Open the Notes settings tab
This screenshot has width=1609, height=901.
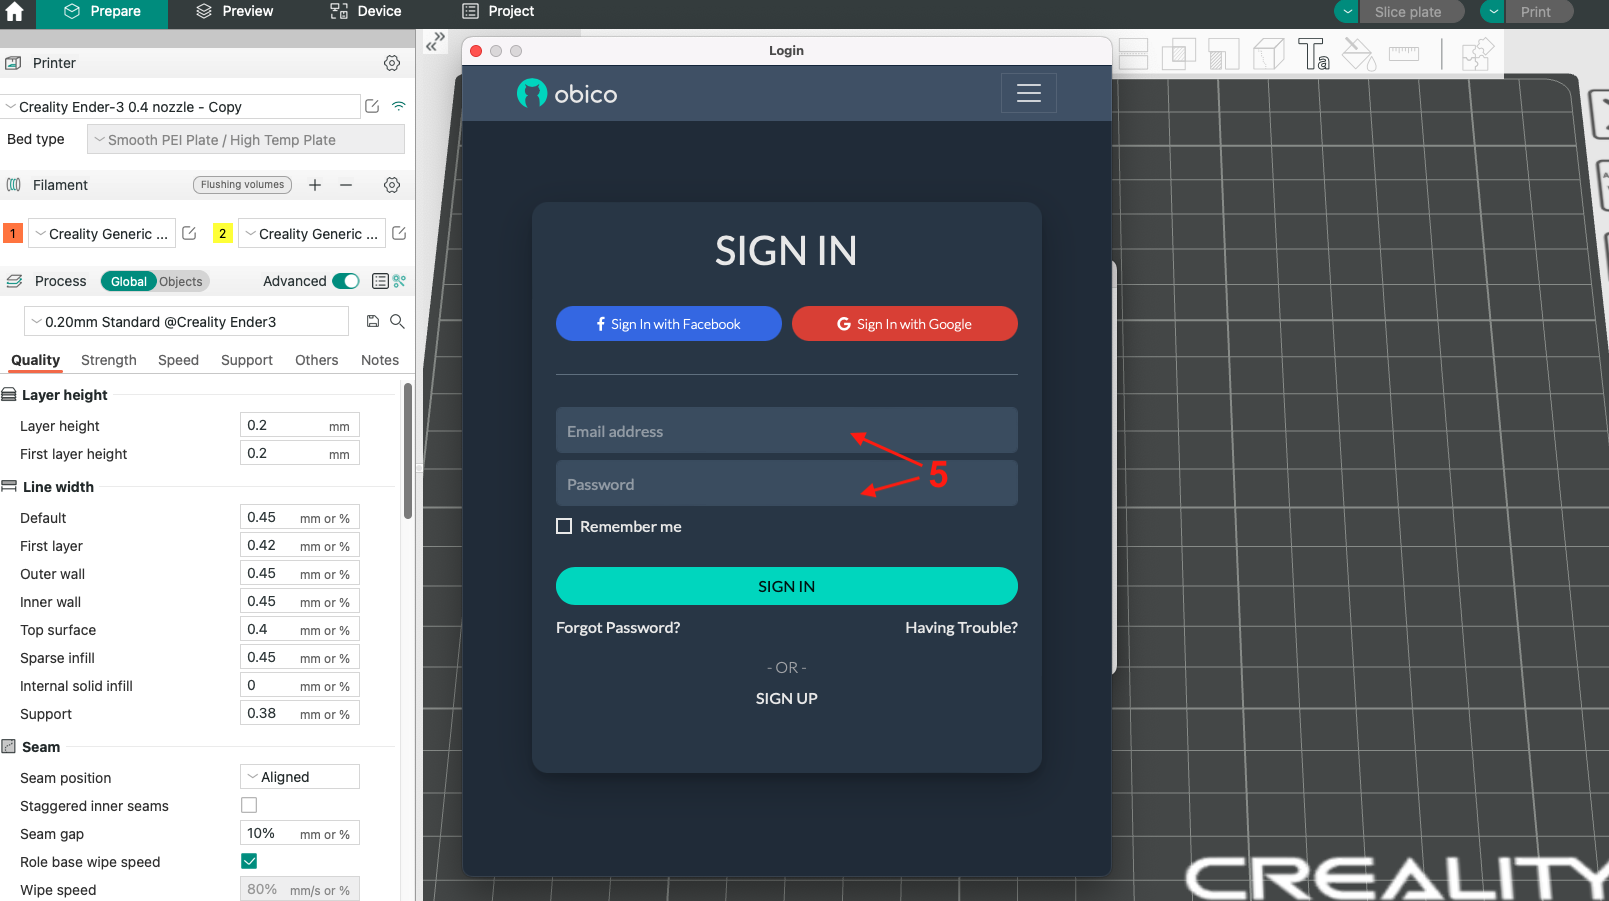click(x=380, y=360)
